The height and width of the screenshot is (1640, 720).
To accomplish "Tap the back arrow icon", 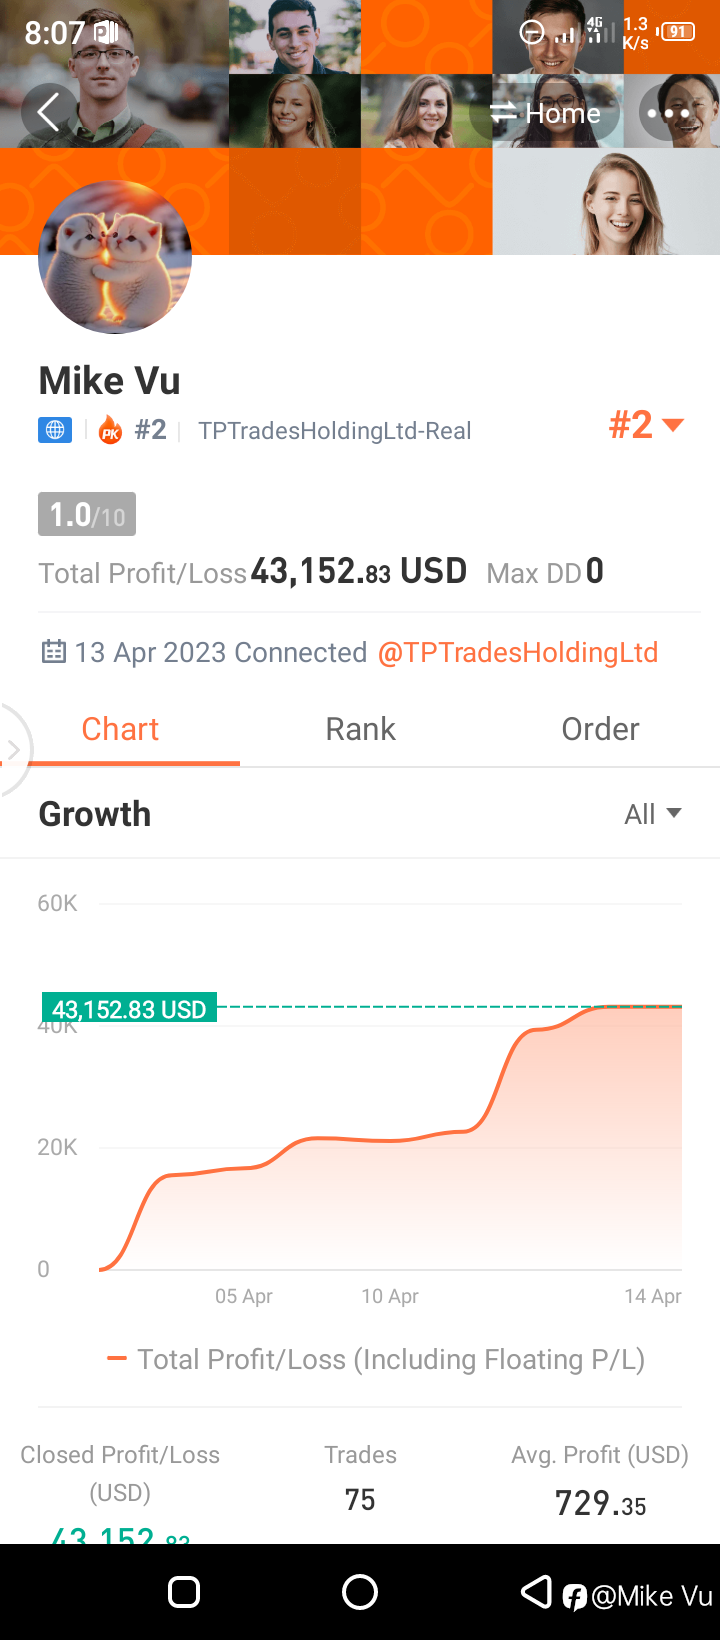I will [x=48, y=112].
